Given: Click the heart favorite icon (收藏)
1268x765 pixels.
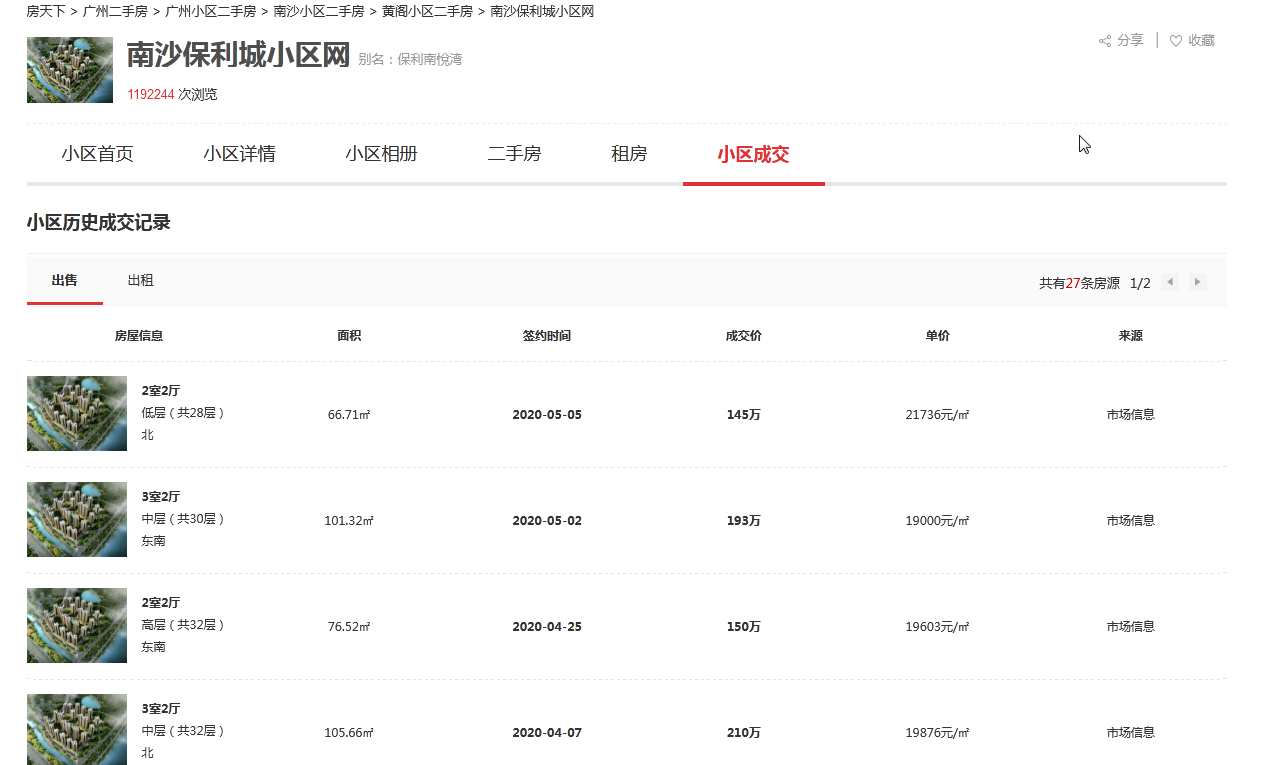Looking at the screenshot, I should click(x=1176, y=41).
